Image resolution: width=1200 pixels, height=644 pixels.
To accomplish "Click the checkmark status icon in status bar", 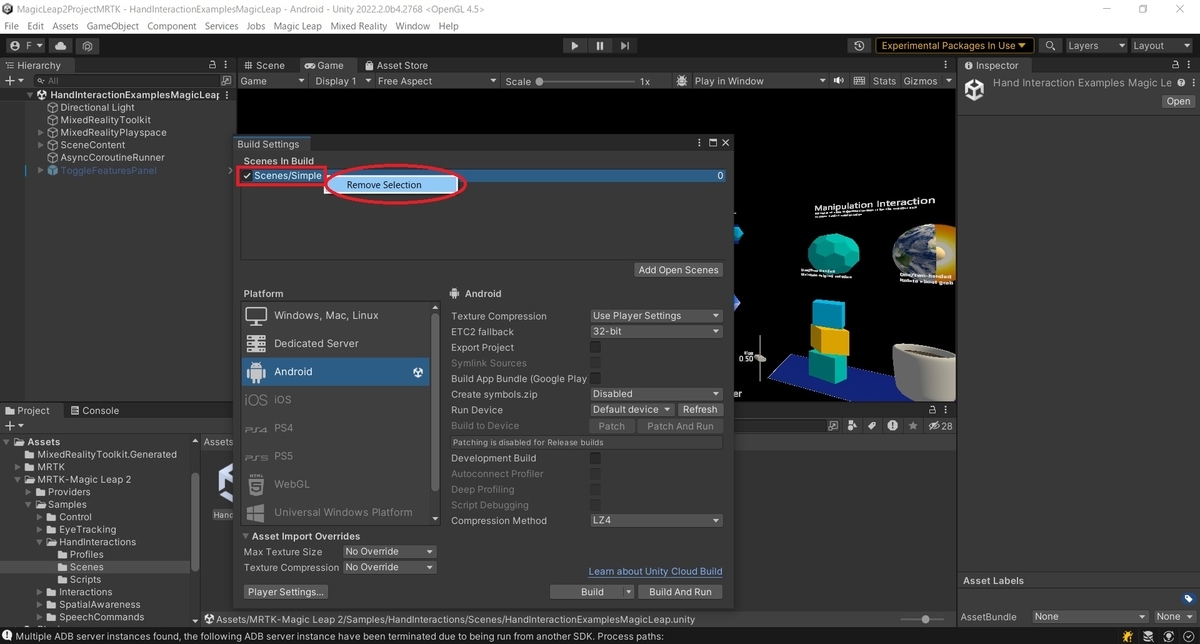I will [x=1188, y=636].
